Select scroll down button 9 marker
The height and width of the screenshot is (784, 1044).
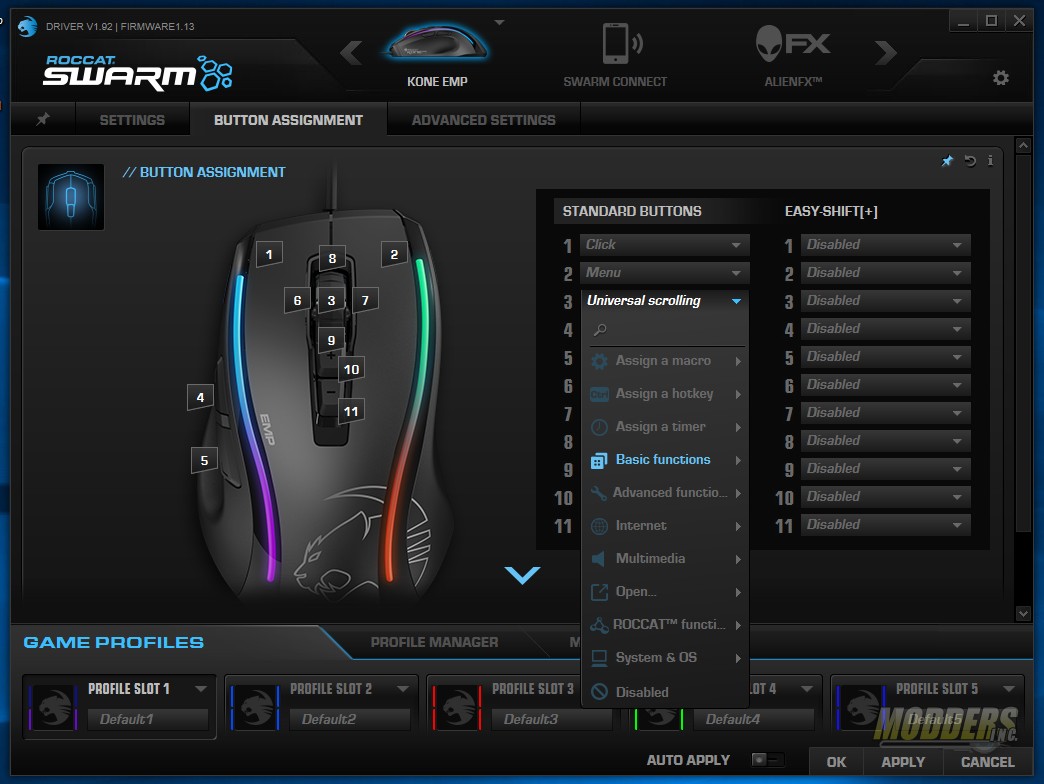[331, 340]
